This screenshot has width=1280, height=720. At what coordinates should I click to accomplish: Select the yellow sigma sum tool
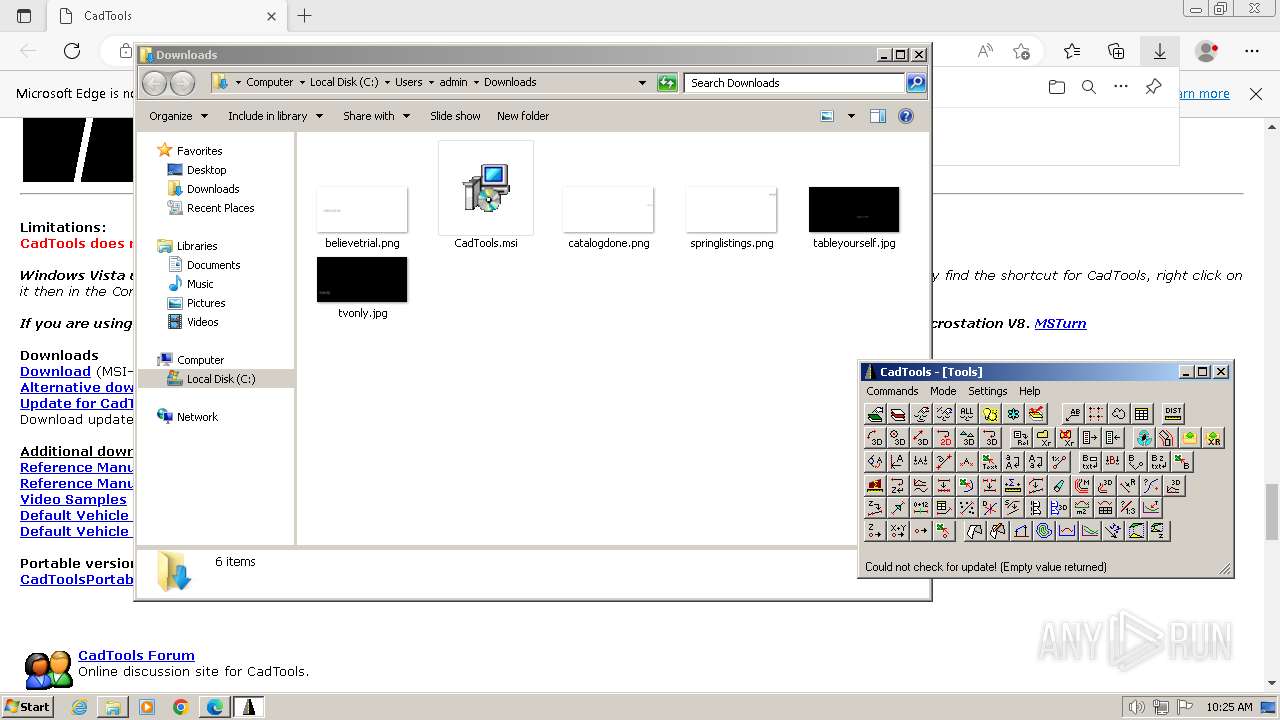point(1013,485)
